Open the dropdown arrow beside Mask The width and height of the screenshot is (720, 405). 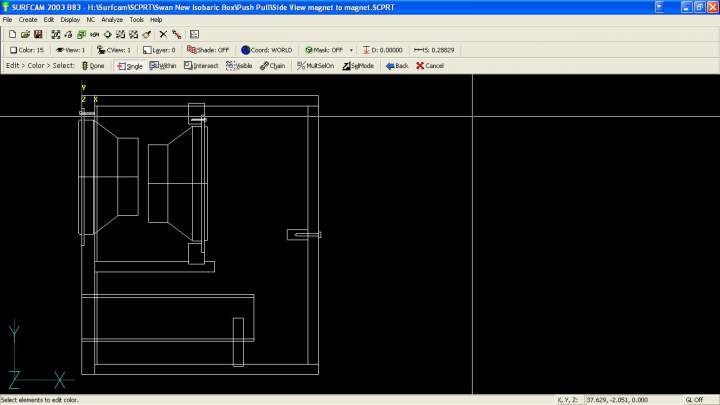click(x=351, y=50)
